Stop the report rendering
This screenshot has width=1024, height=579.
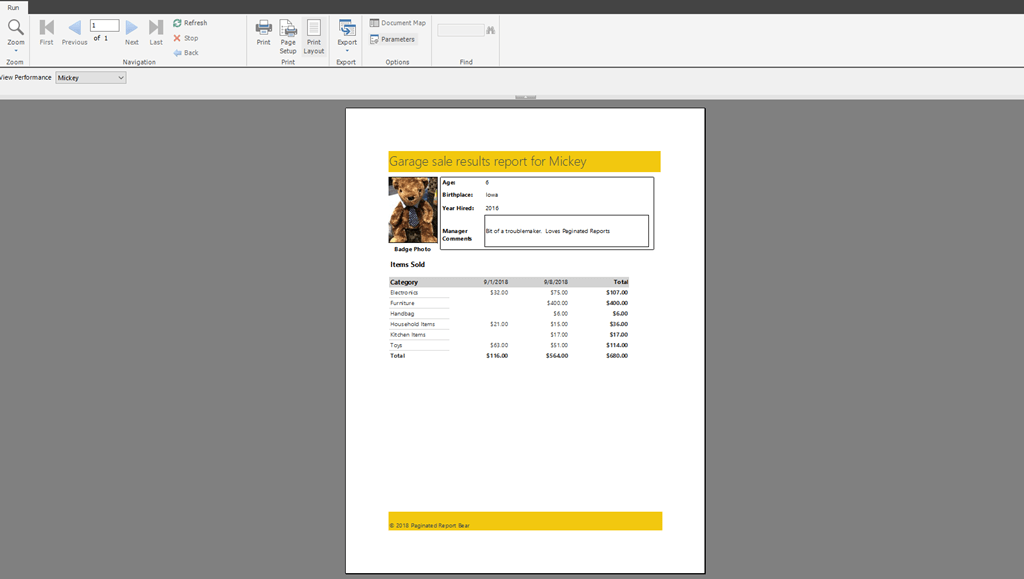pyautogui.click(x=186, y=38)
